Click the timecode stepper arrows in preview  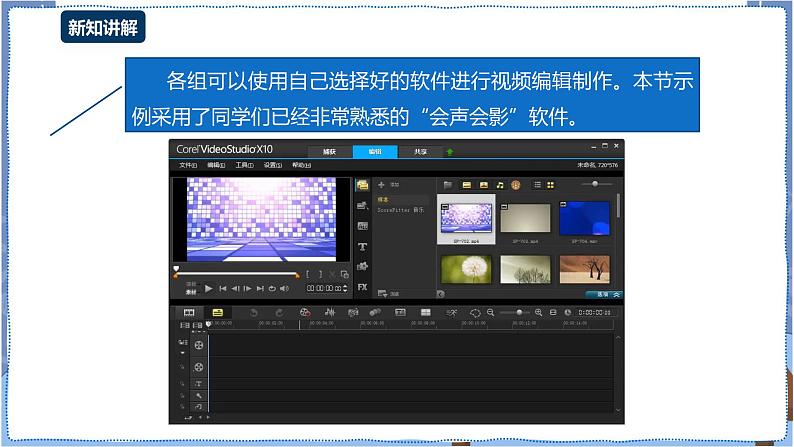pyautogui.click(x=345, y=288)
